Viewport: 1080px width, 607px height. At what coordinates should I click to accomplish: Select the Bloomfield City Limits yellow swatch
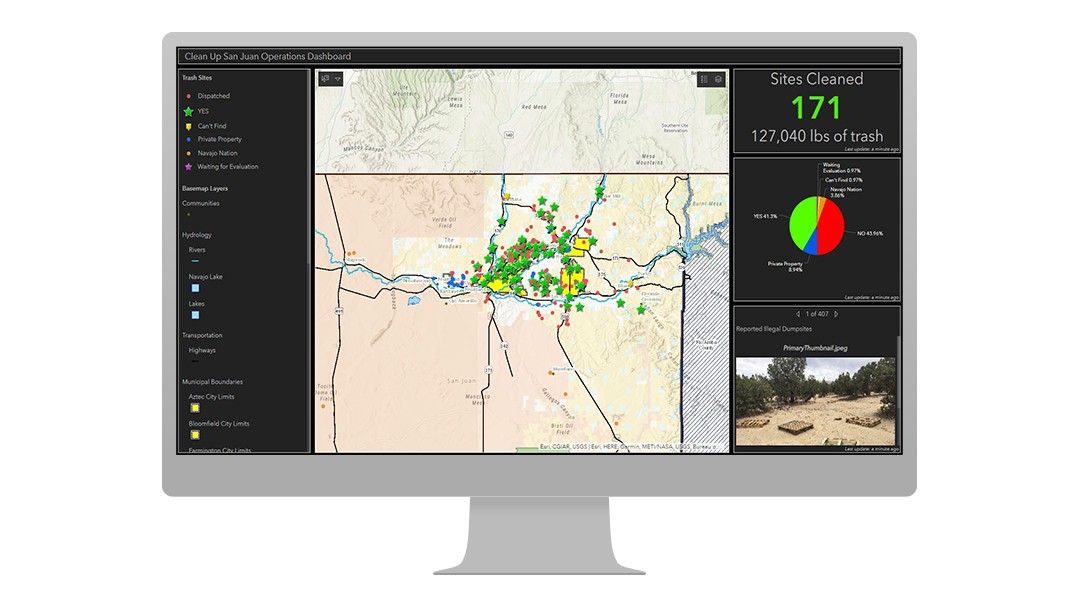[195, 435]
